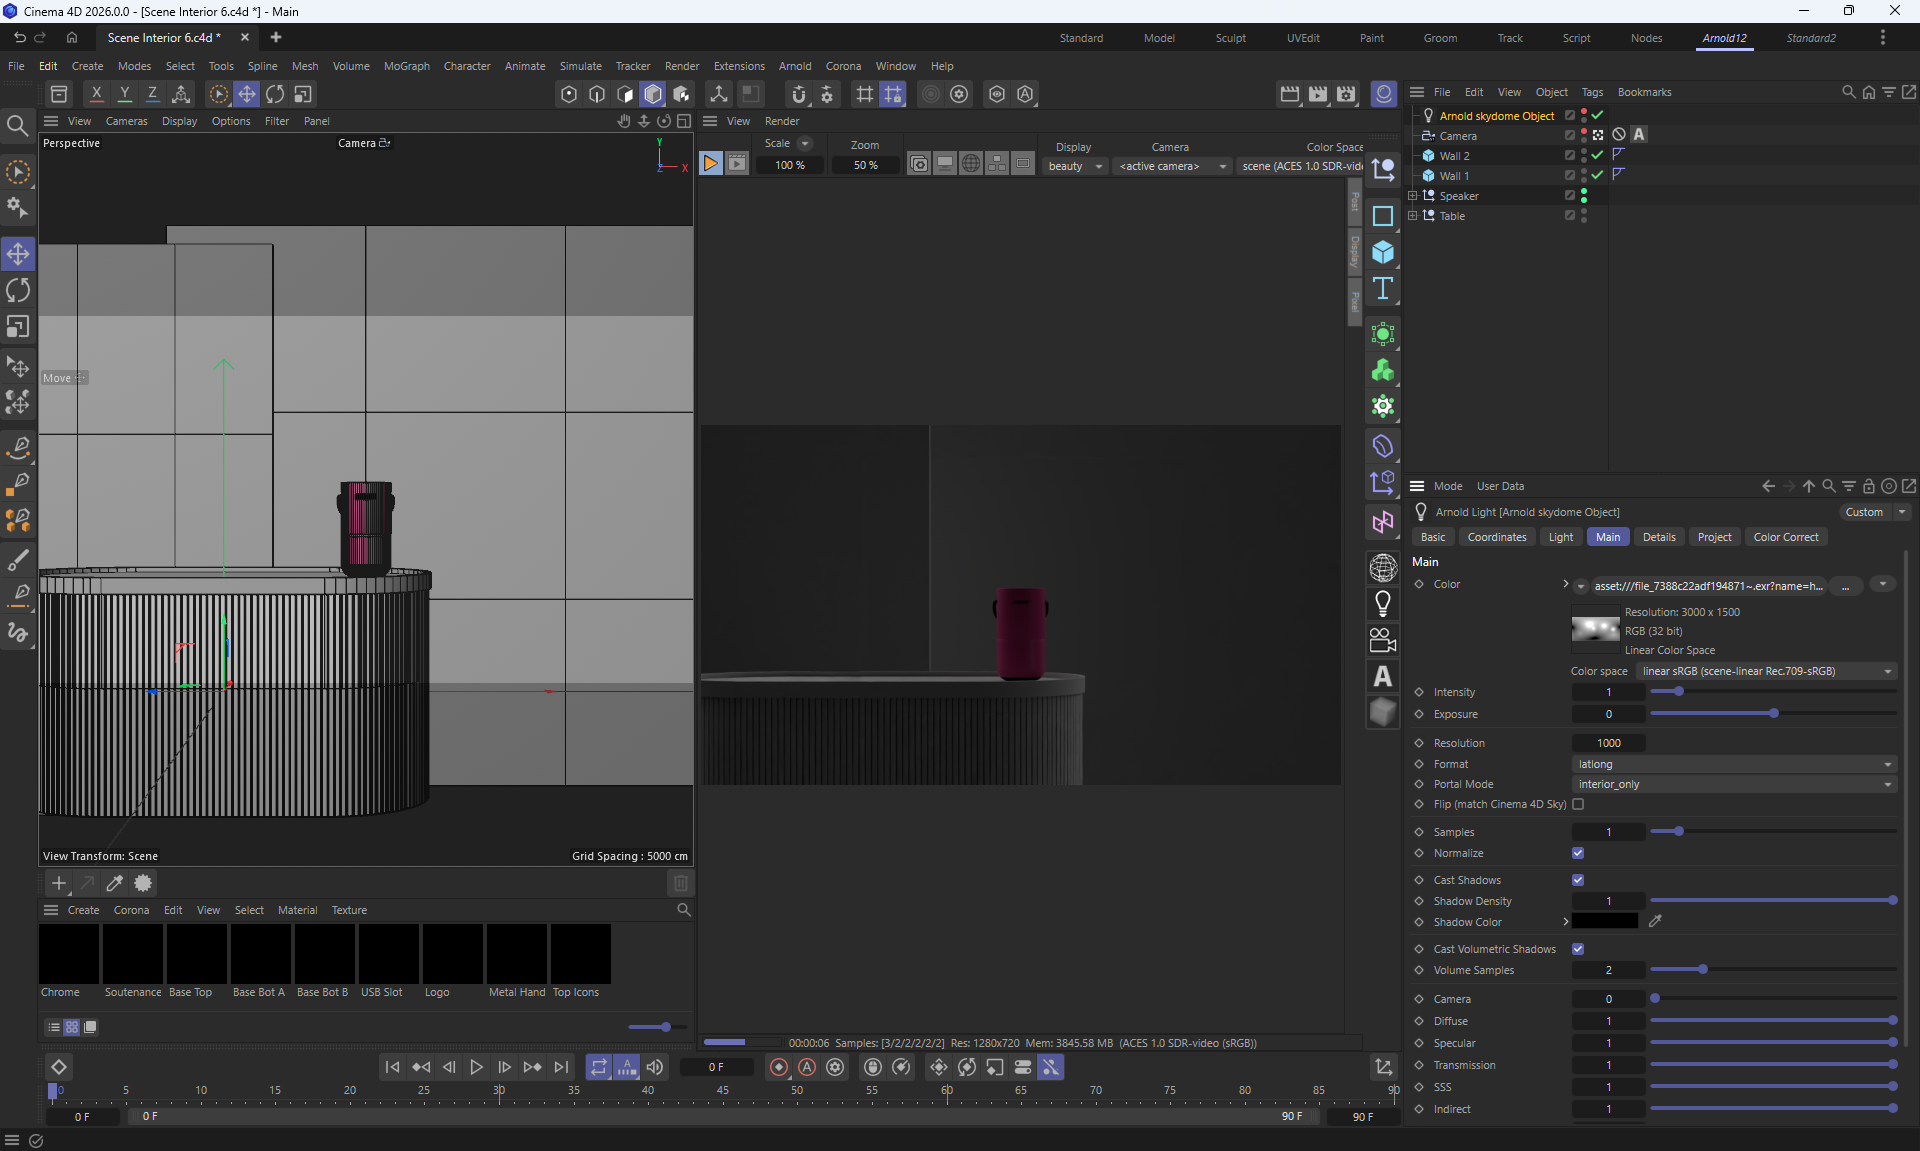Enable Flip match Cinema 4D Sky

(x=1578, y=804)
